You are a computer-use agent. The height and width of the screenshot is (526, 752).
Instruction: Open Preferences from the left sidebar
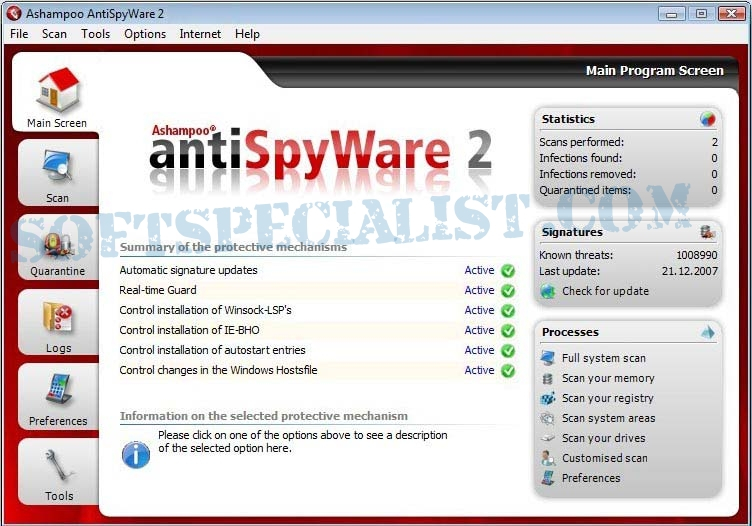[57, 397]
